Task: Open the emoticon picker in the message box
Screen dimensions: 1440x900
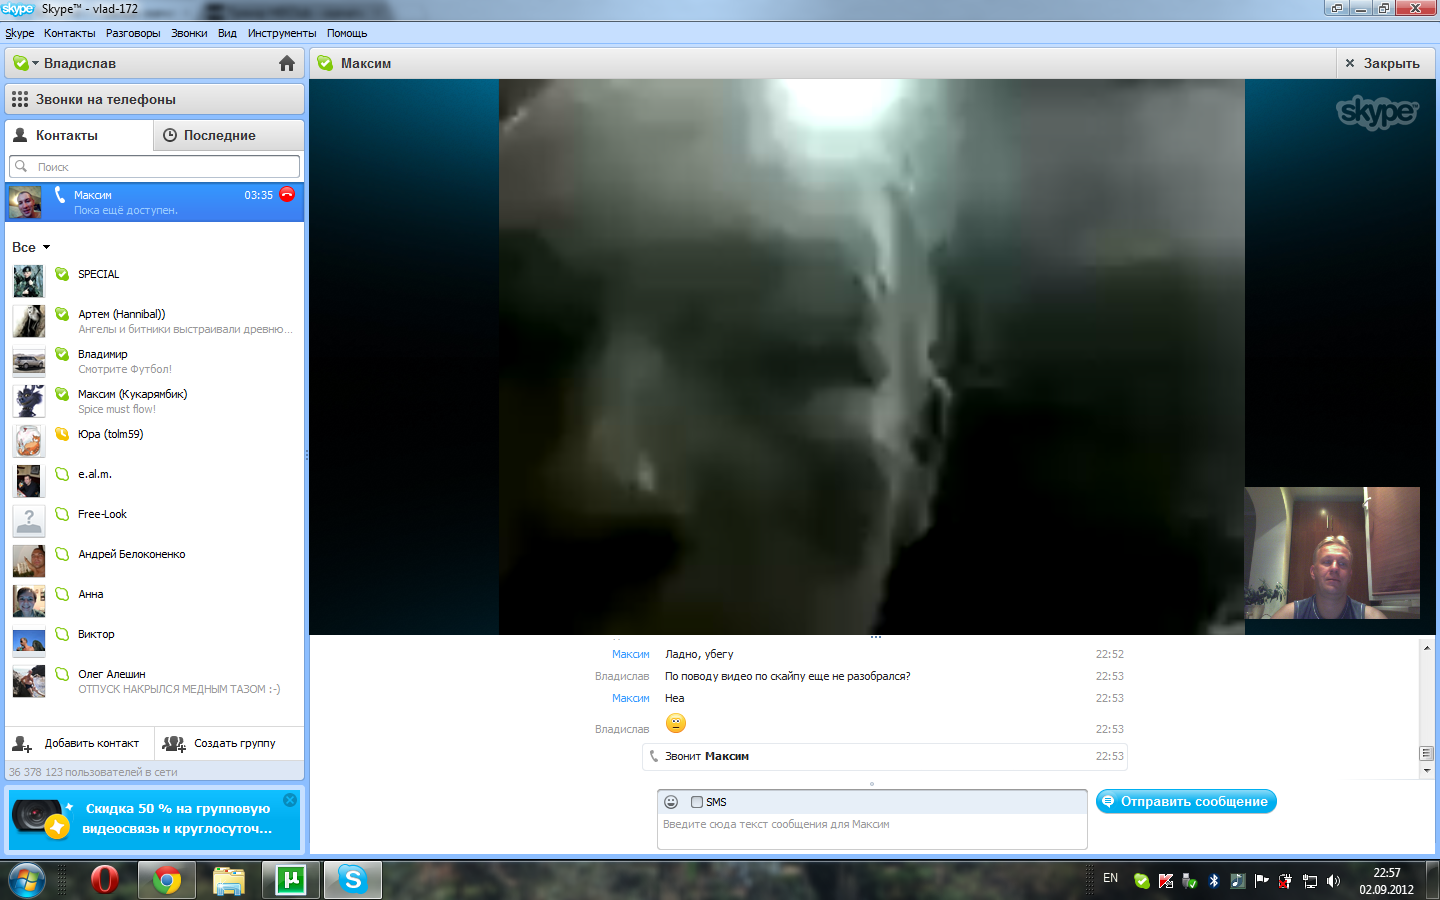Action: point(671,802)
